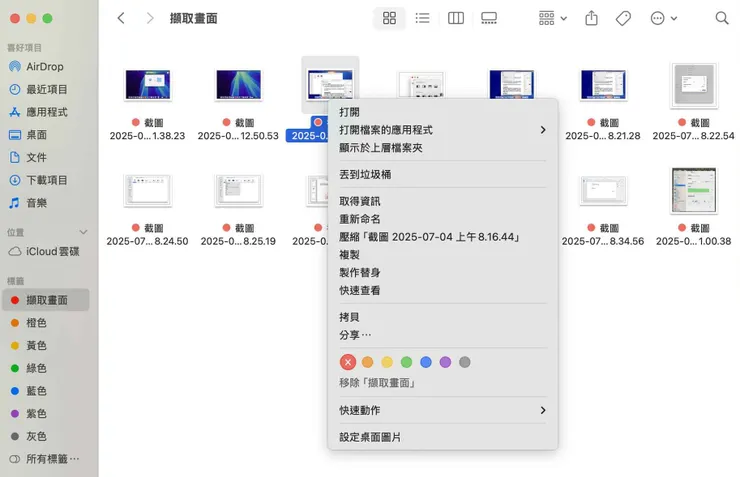Choose 拷貝 menu item
This screenshot has height=477, width=740.
coord(443,317)
